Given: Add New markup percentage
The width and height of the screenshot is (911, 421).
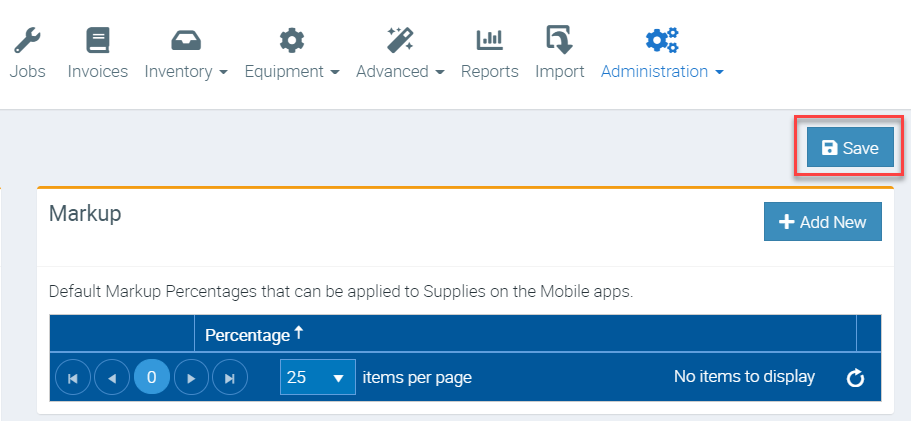Looking at the screenshot, I should click(822, 222).
